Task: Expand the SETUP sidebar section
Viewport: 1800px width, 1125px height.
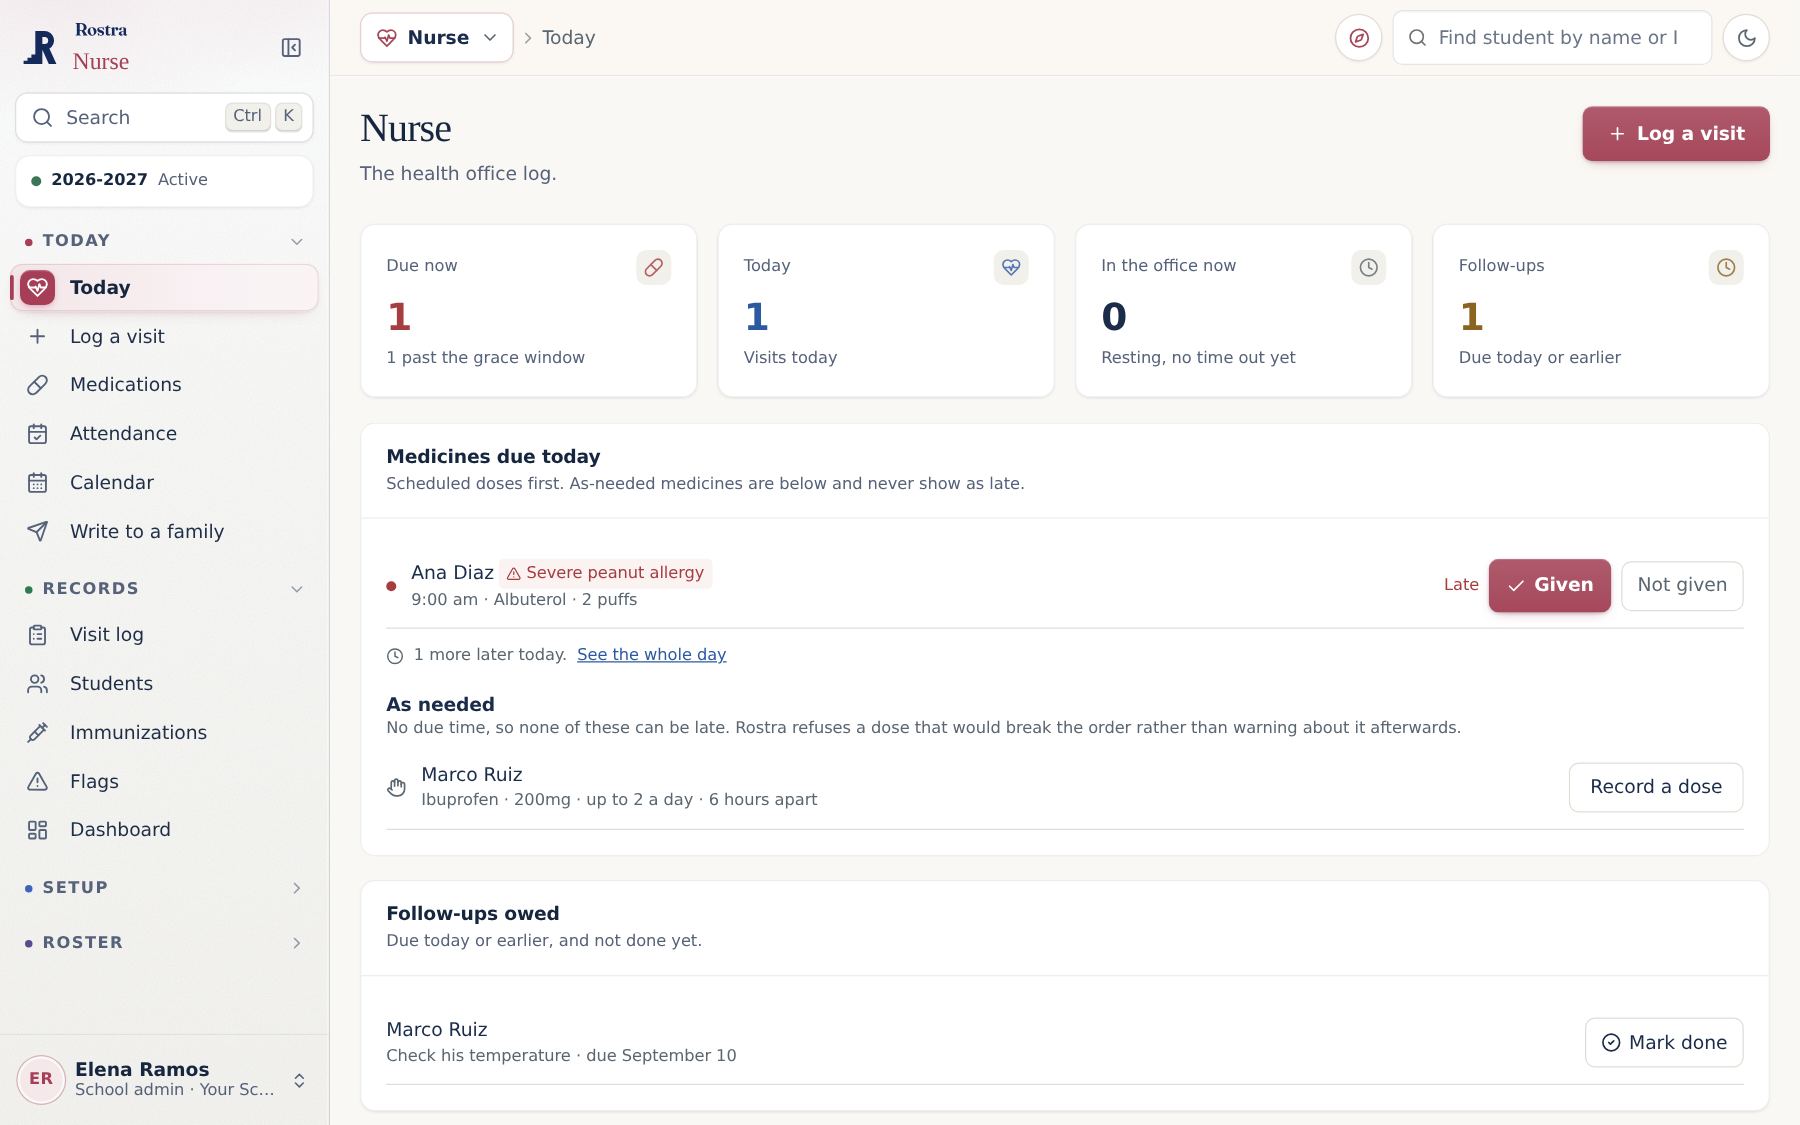Action: (x=297, y=888)
